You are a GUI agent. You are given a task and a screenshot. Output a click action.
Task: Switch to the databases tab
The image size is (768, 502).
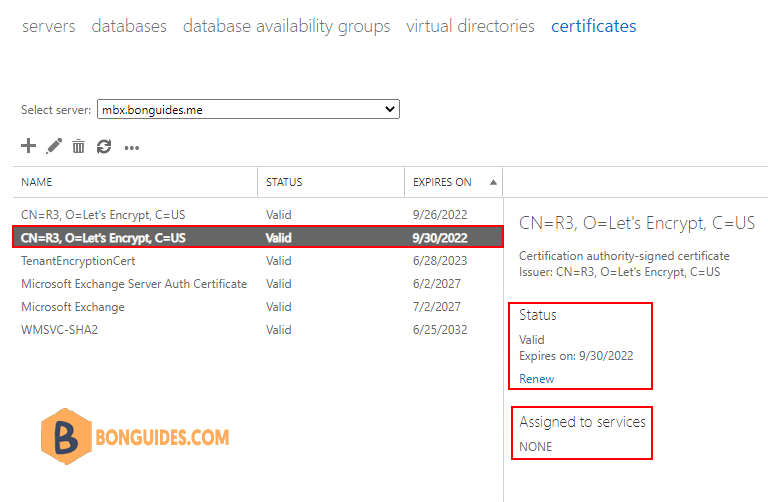129,26
